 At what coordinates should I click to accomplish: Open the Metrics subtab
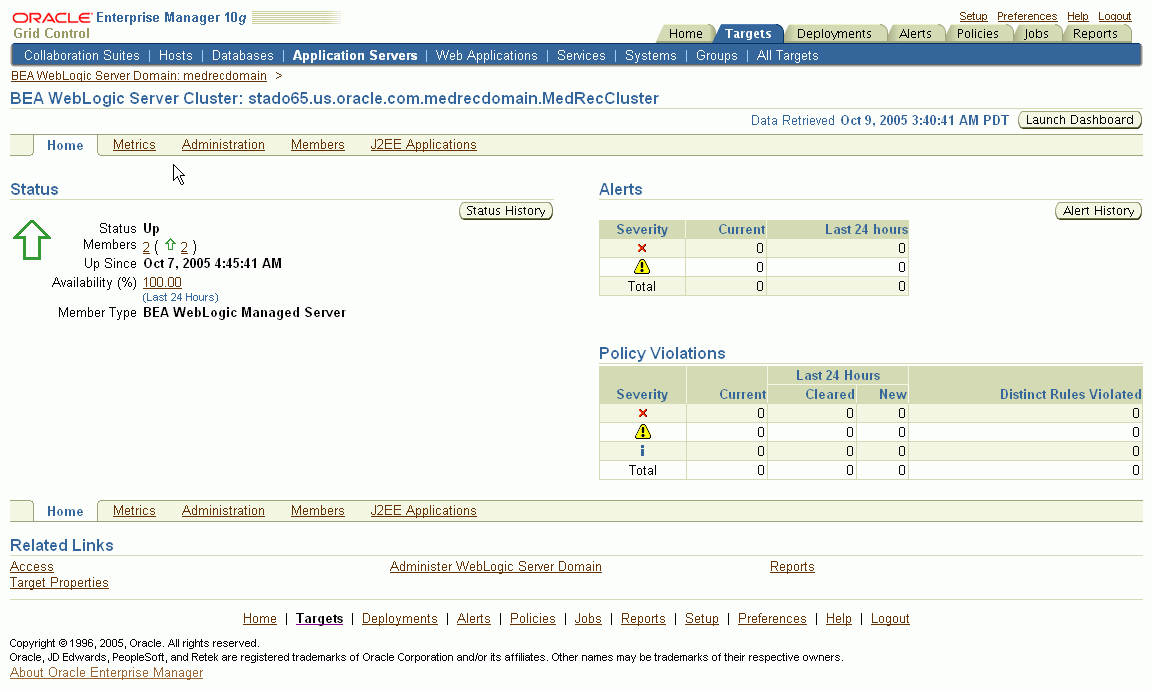134,144
